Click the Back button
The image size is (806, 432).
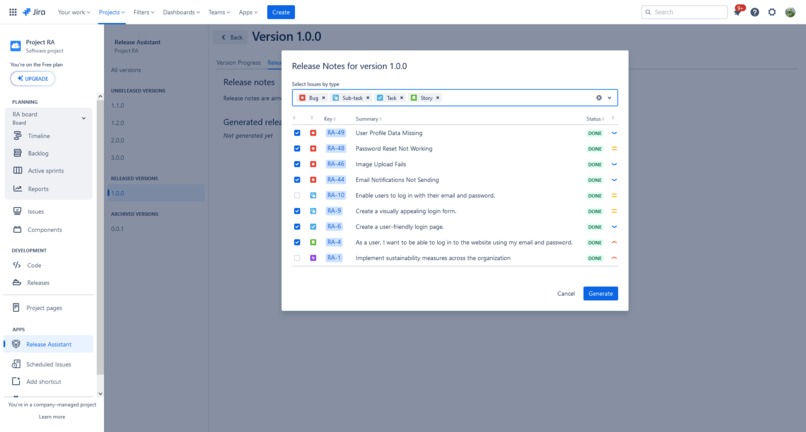[x=231, y=37]
